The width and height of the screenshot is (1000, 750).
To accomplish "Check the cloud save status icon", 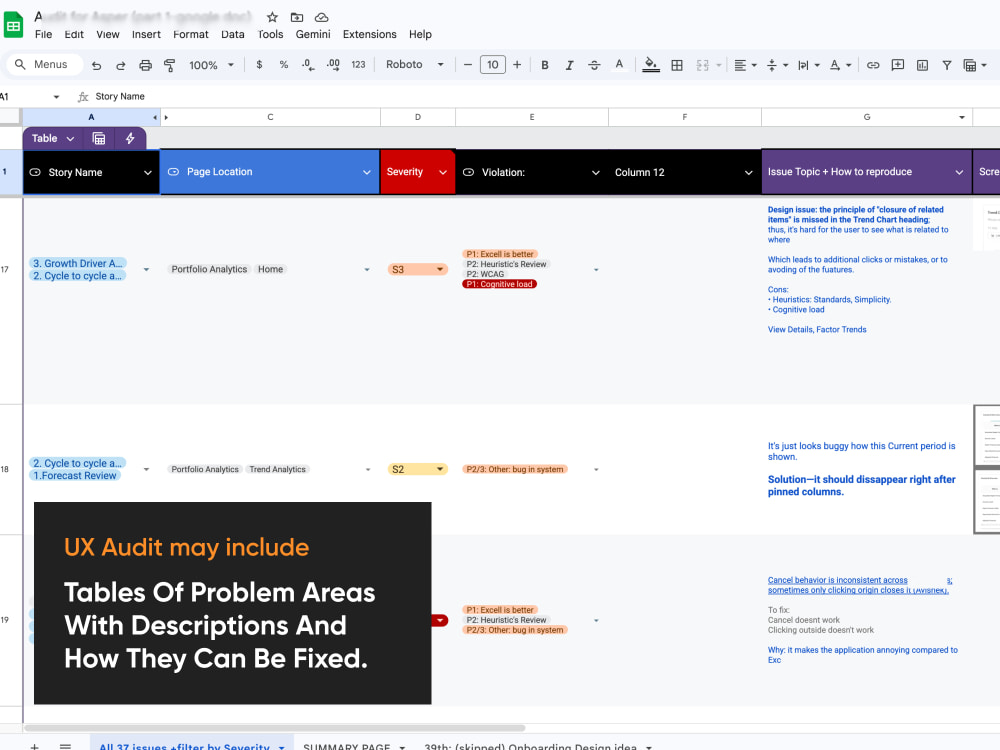I will tap(322, 17).
